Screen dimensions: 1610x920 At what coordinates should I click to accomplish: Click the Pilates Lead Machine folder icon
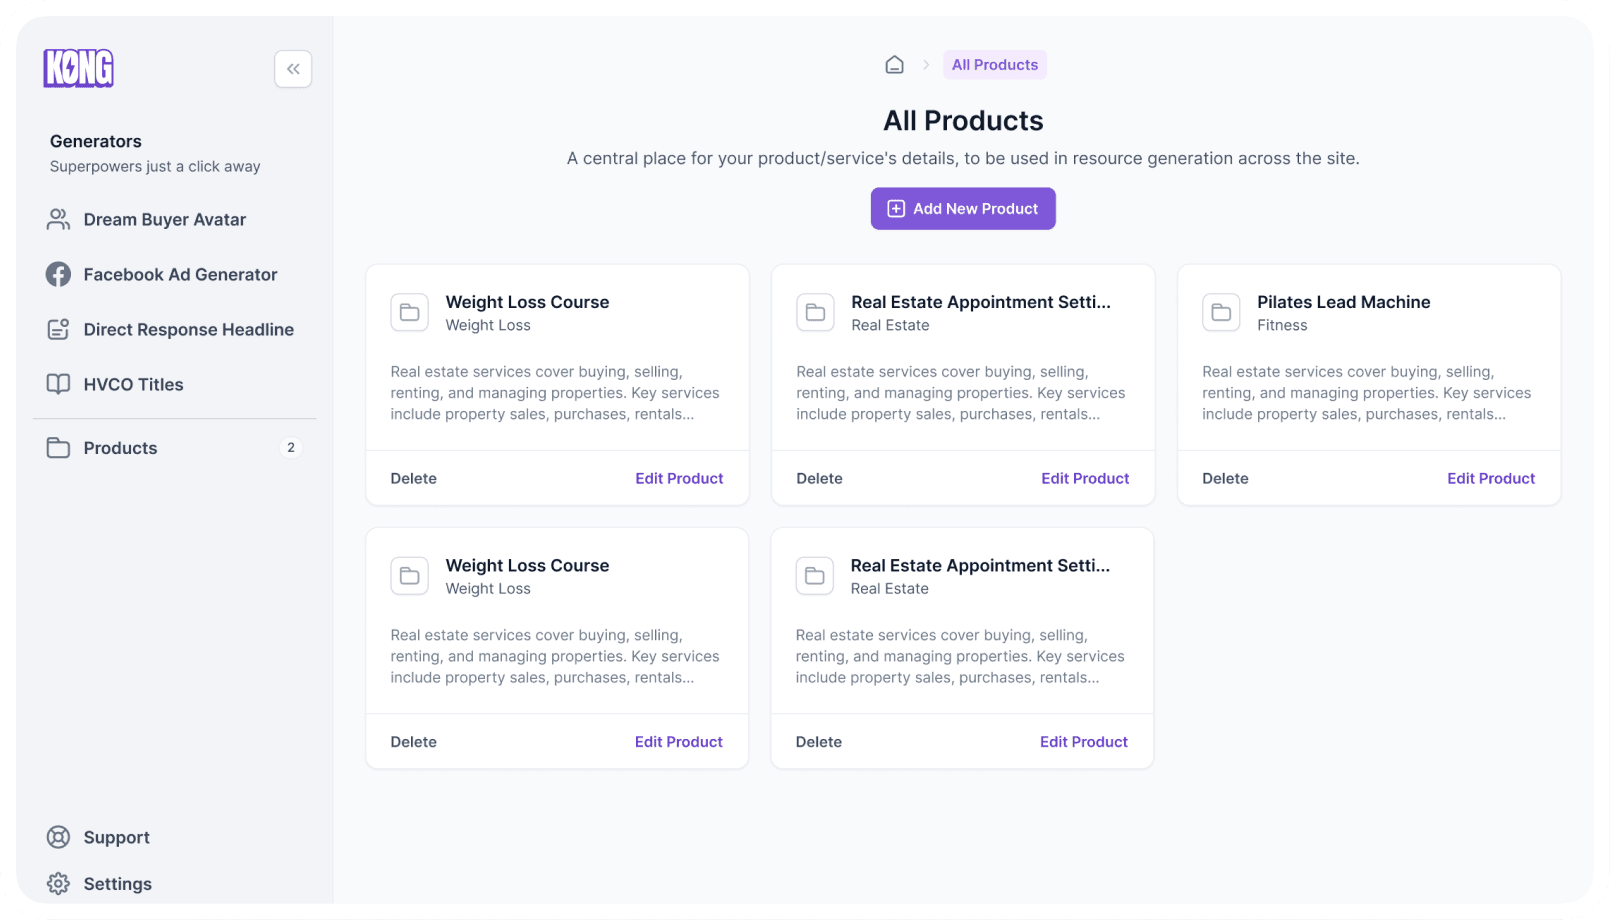click(x=1221, y=313)
